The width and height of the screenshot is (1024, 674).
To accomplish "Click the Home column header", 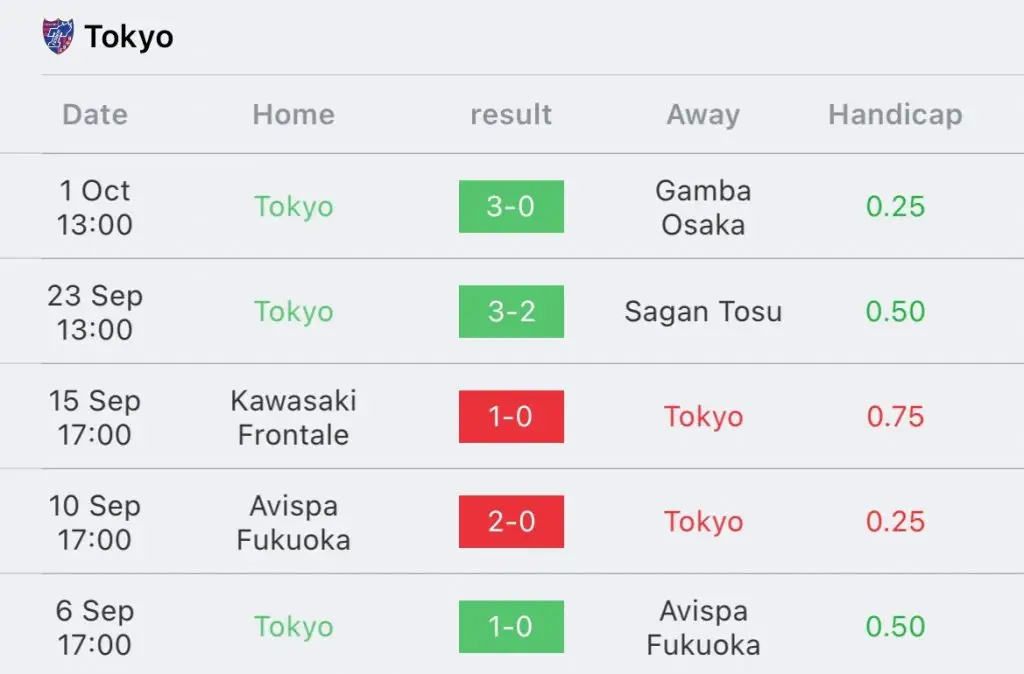I will [x=294, y=114].
